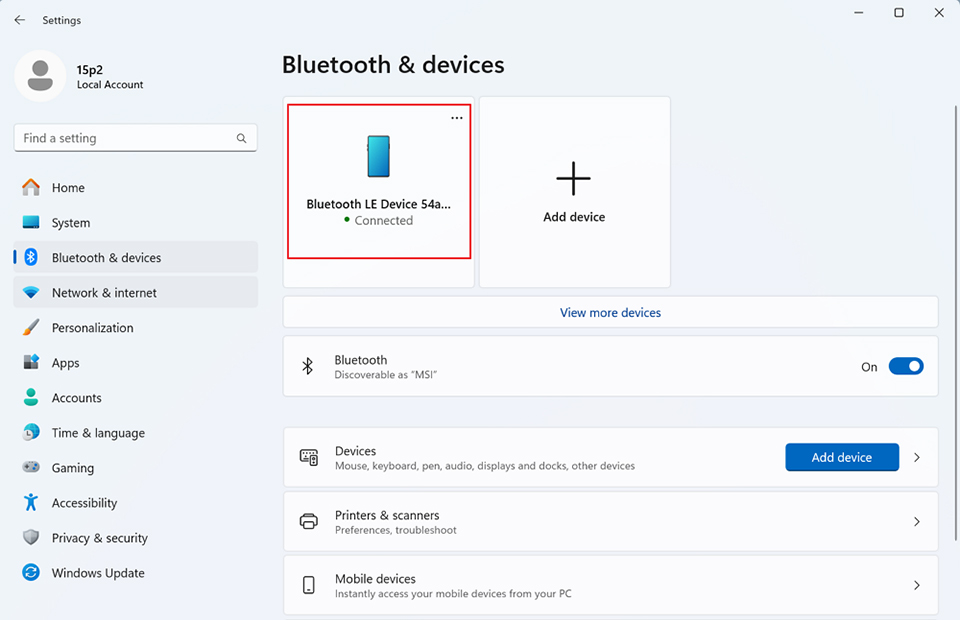Select the Network & internet icon

coord(31,292)
